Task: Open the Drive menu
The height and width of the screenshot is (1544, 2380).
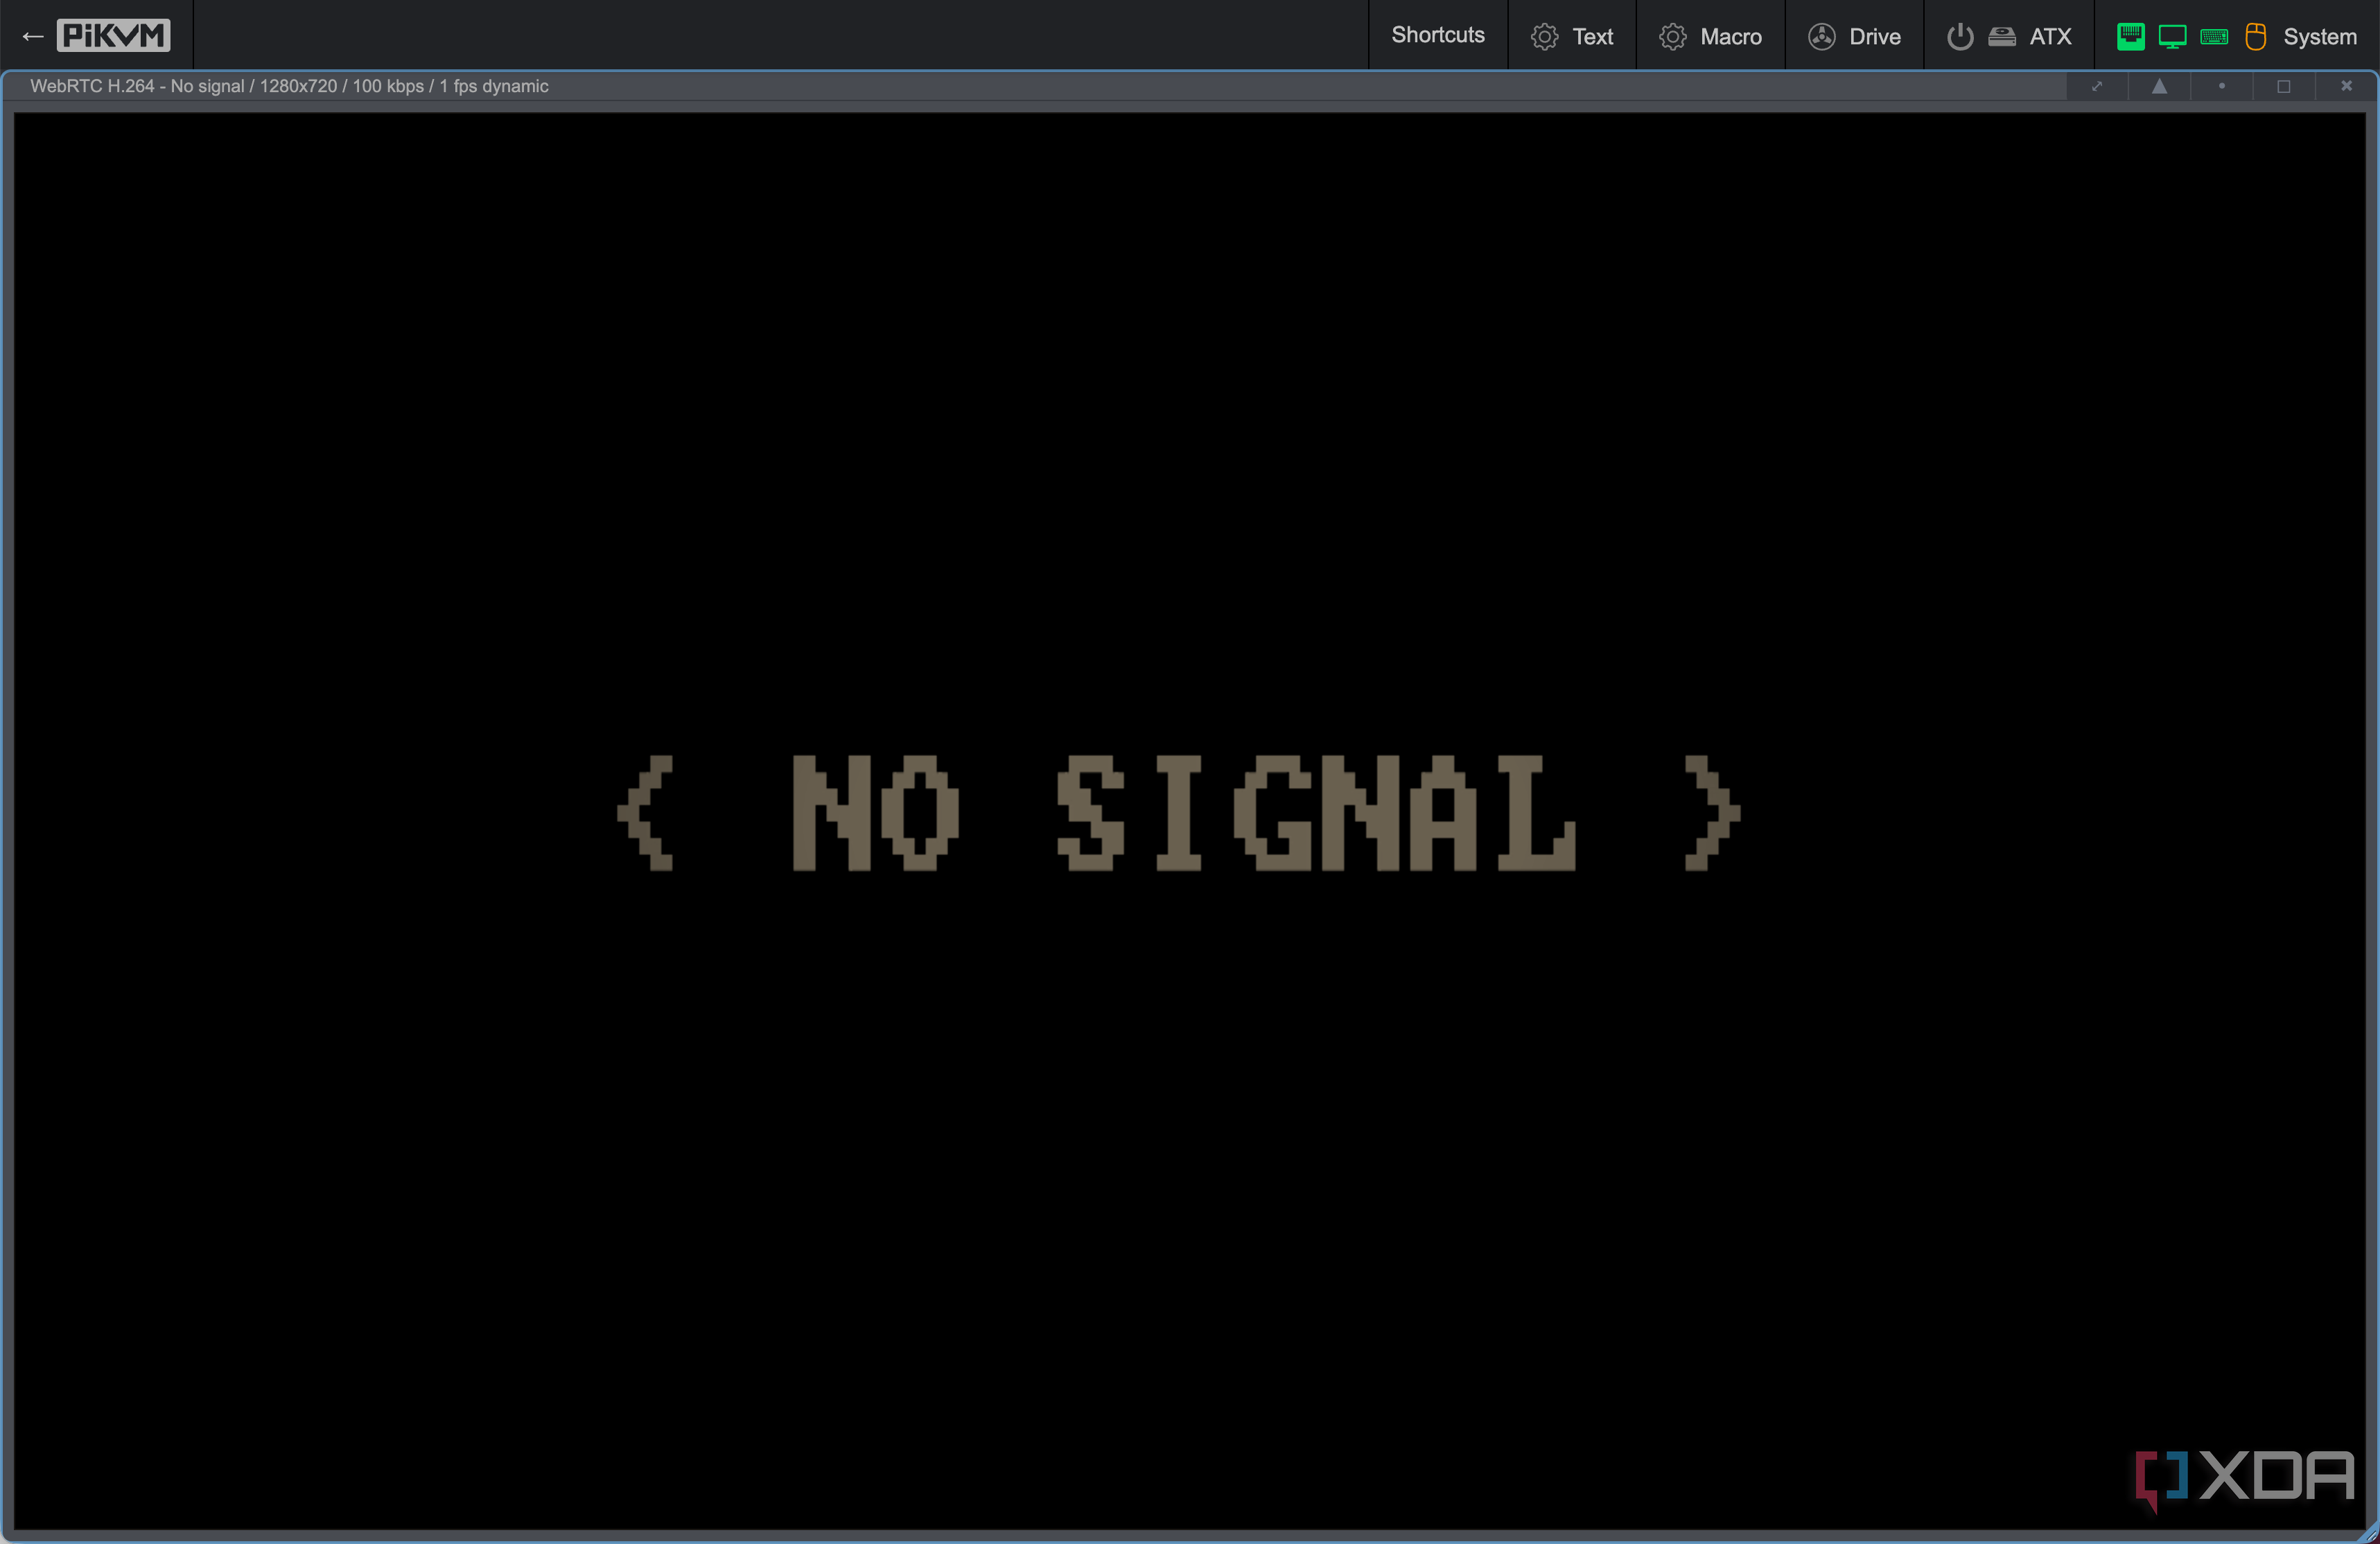Action: point(1854,36)
